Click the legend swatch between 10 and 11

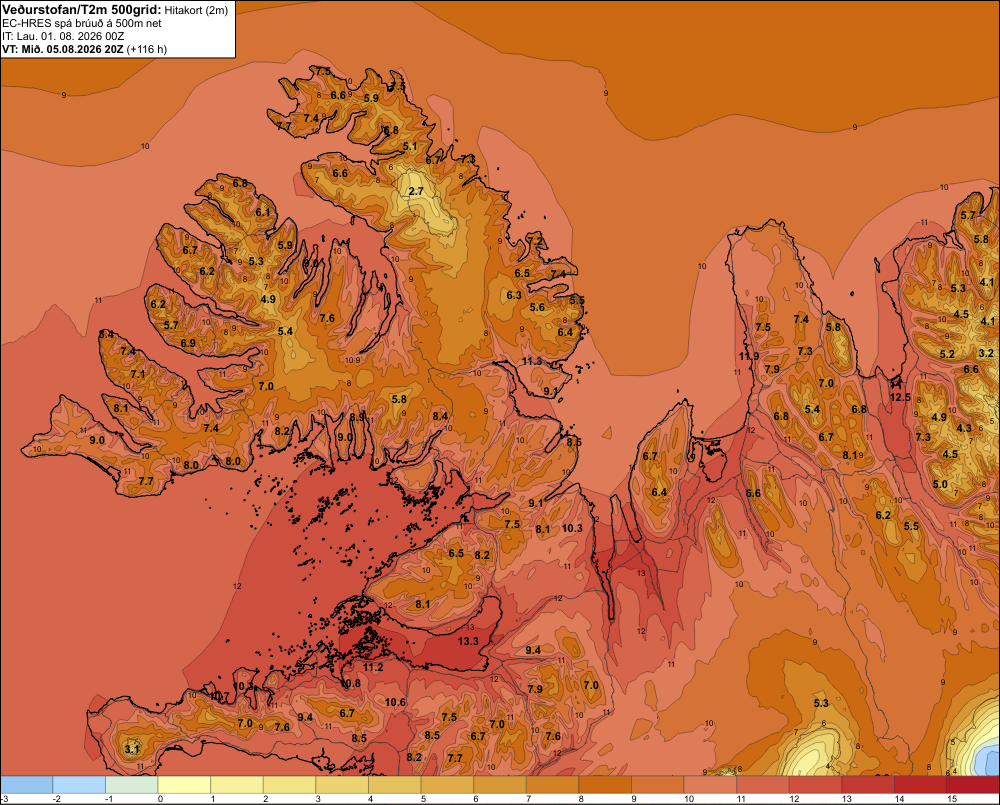coord(710,785)
